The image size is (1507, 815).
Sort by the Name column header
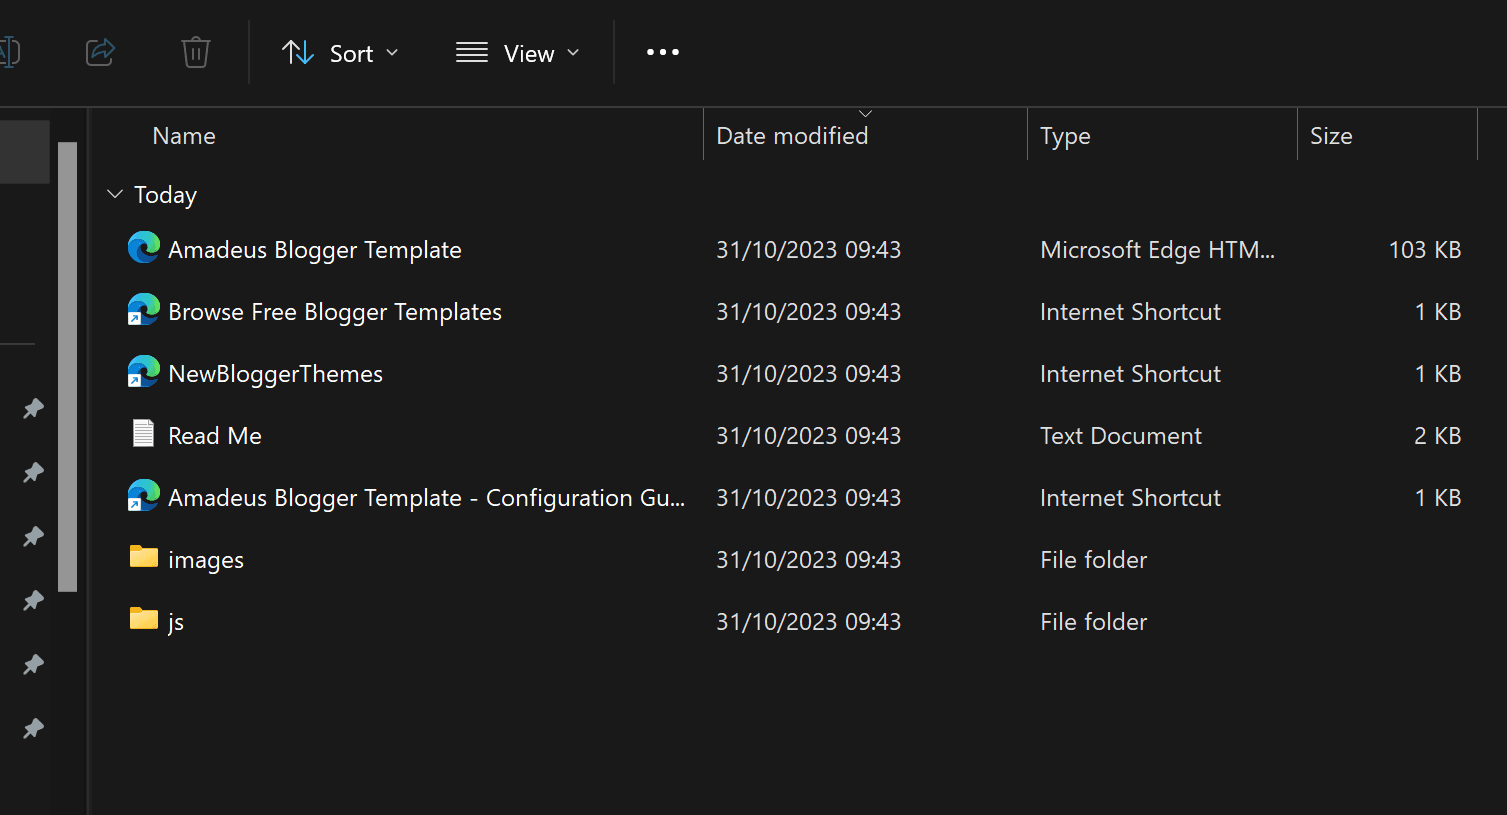[184, 136]
